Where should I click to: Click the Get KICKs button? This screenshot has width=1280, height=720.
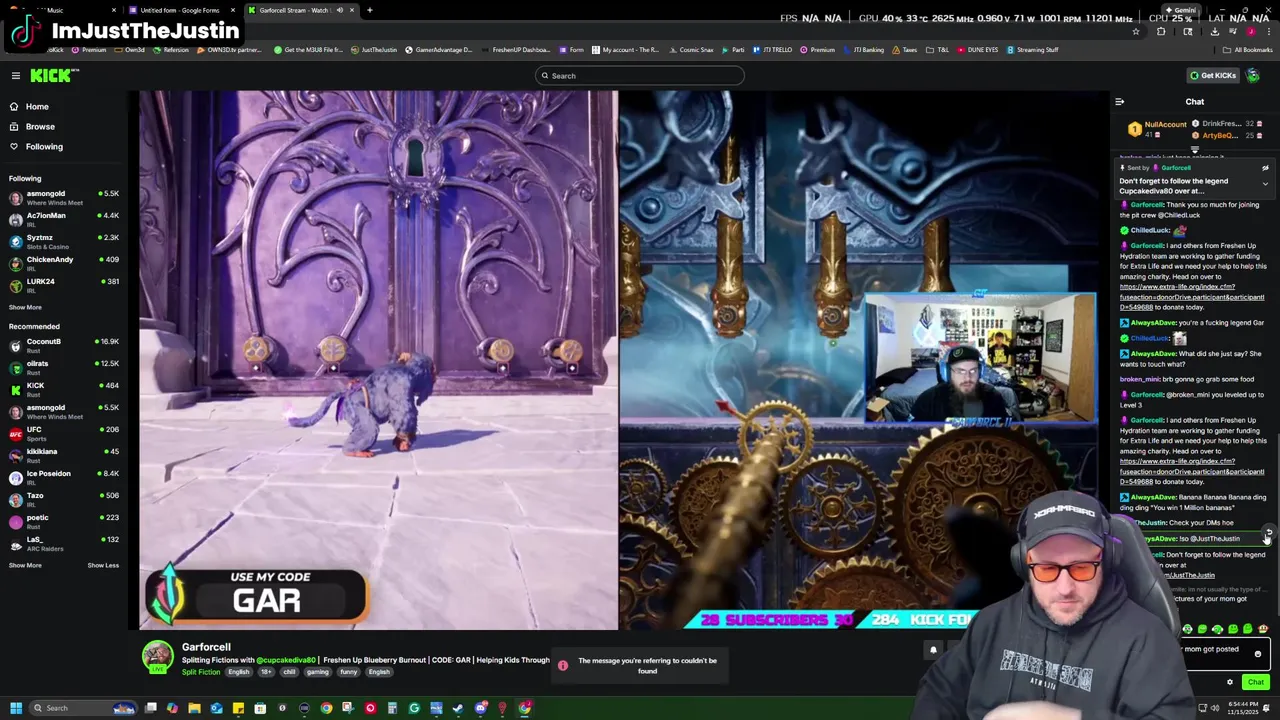tap(1211, 75)
